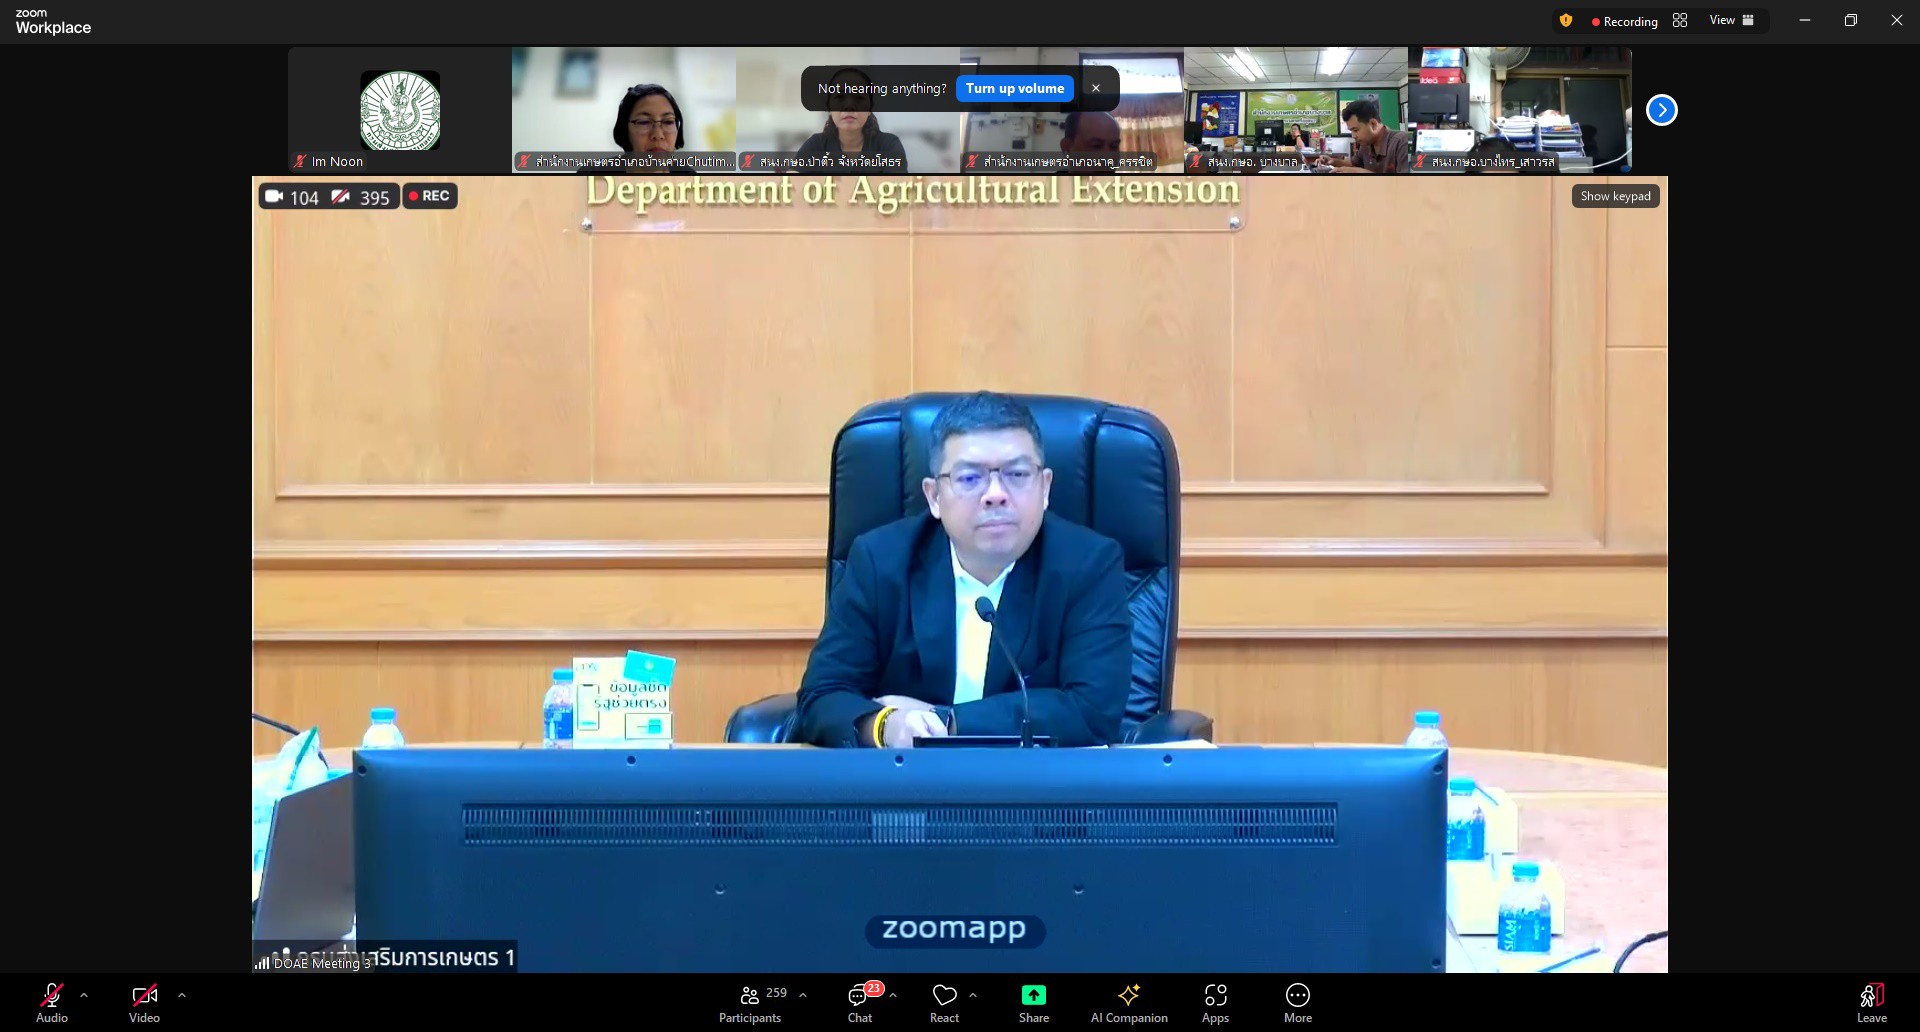1920x1032 pixels.
Task: Click the security shield icon
Action: [1566, 21]
